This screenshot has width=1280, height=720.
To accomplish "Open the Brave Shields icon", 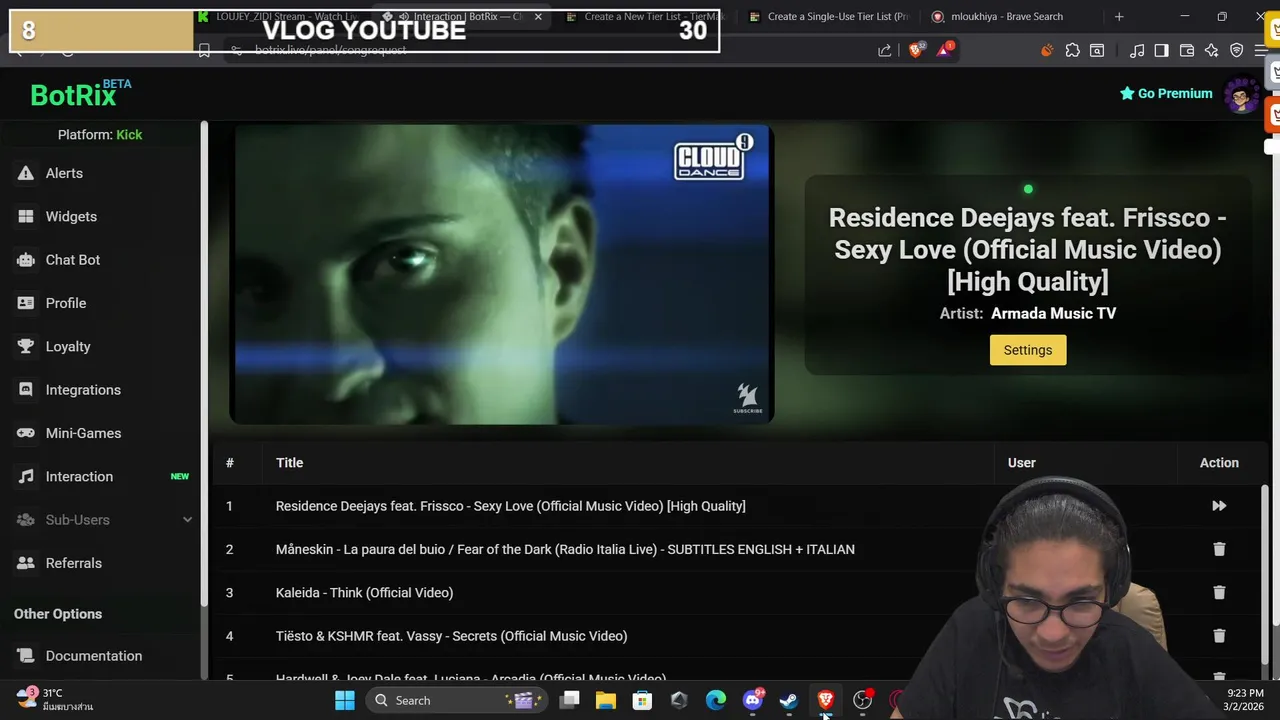I will 916,50.
